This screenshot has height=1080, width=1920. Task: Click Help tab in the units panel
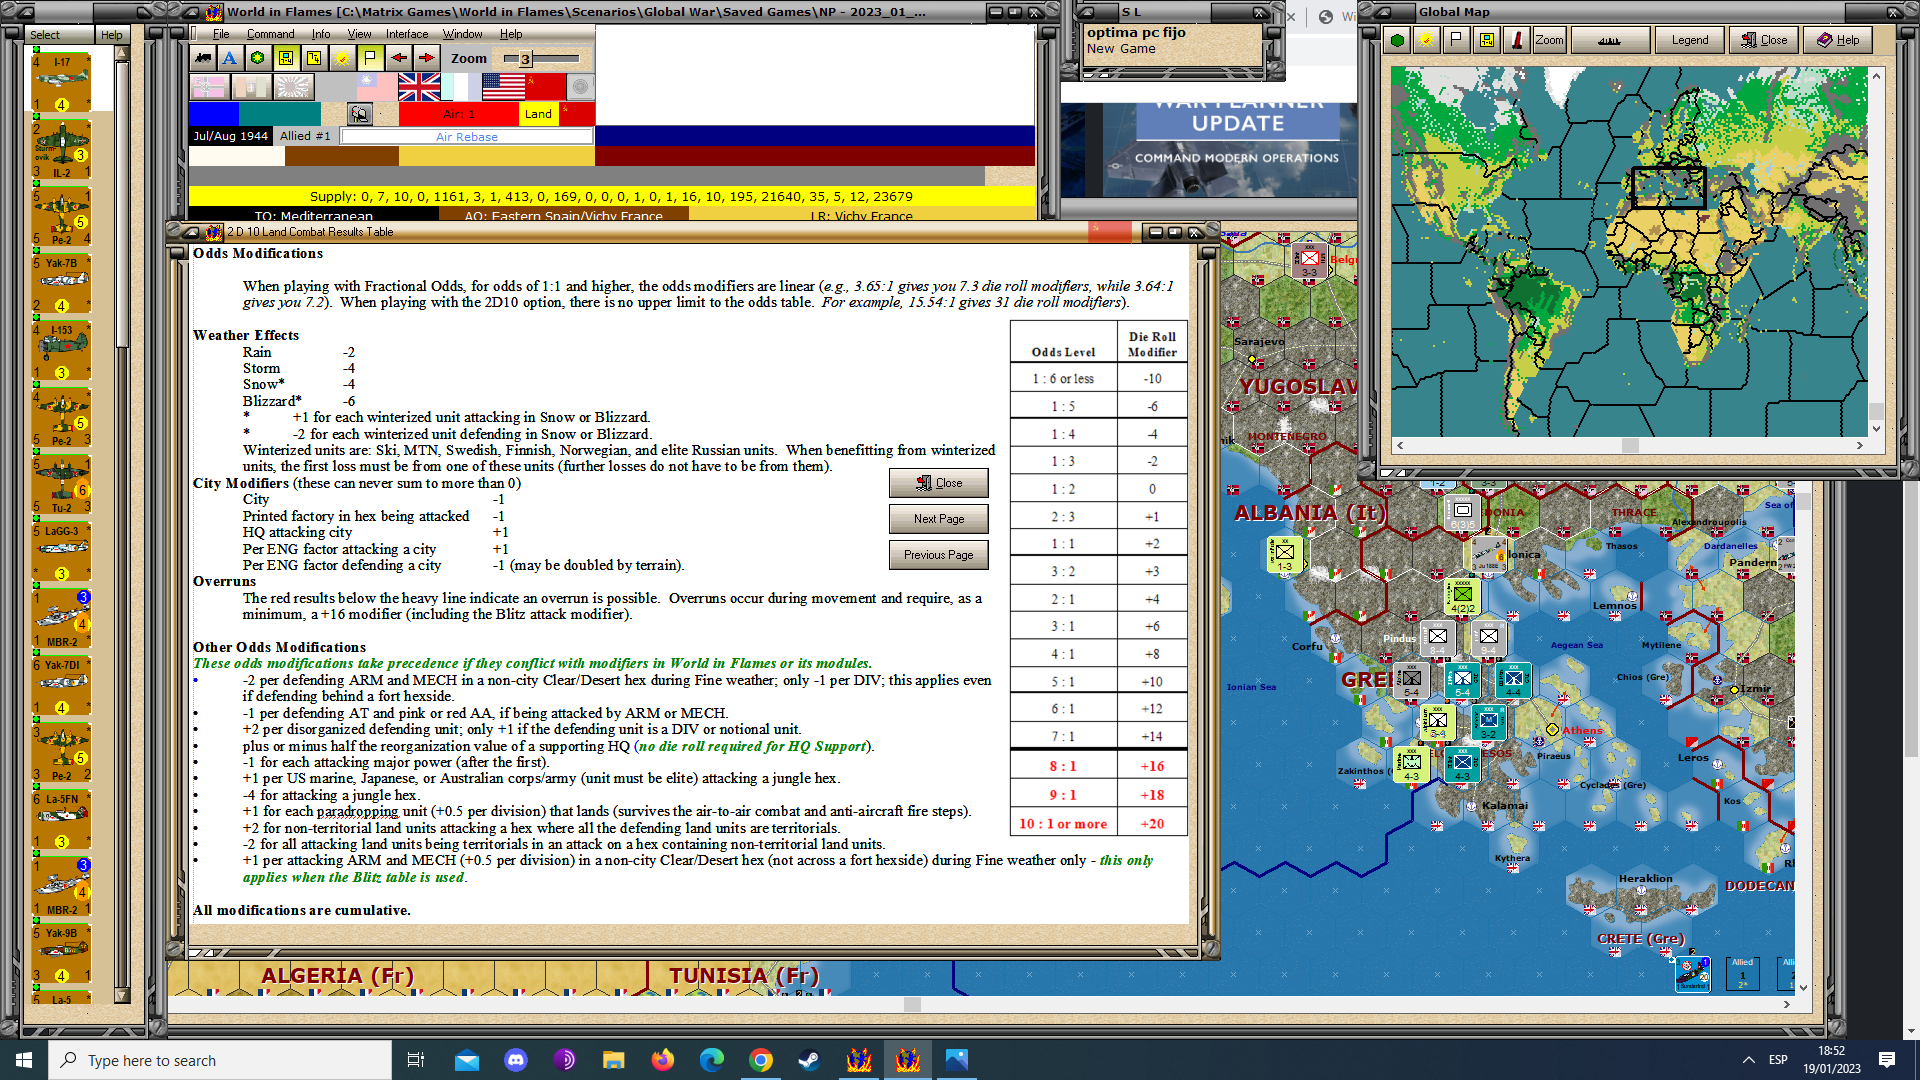pyautogui.click(x=111, y=35)
